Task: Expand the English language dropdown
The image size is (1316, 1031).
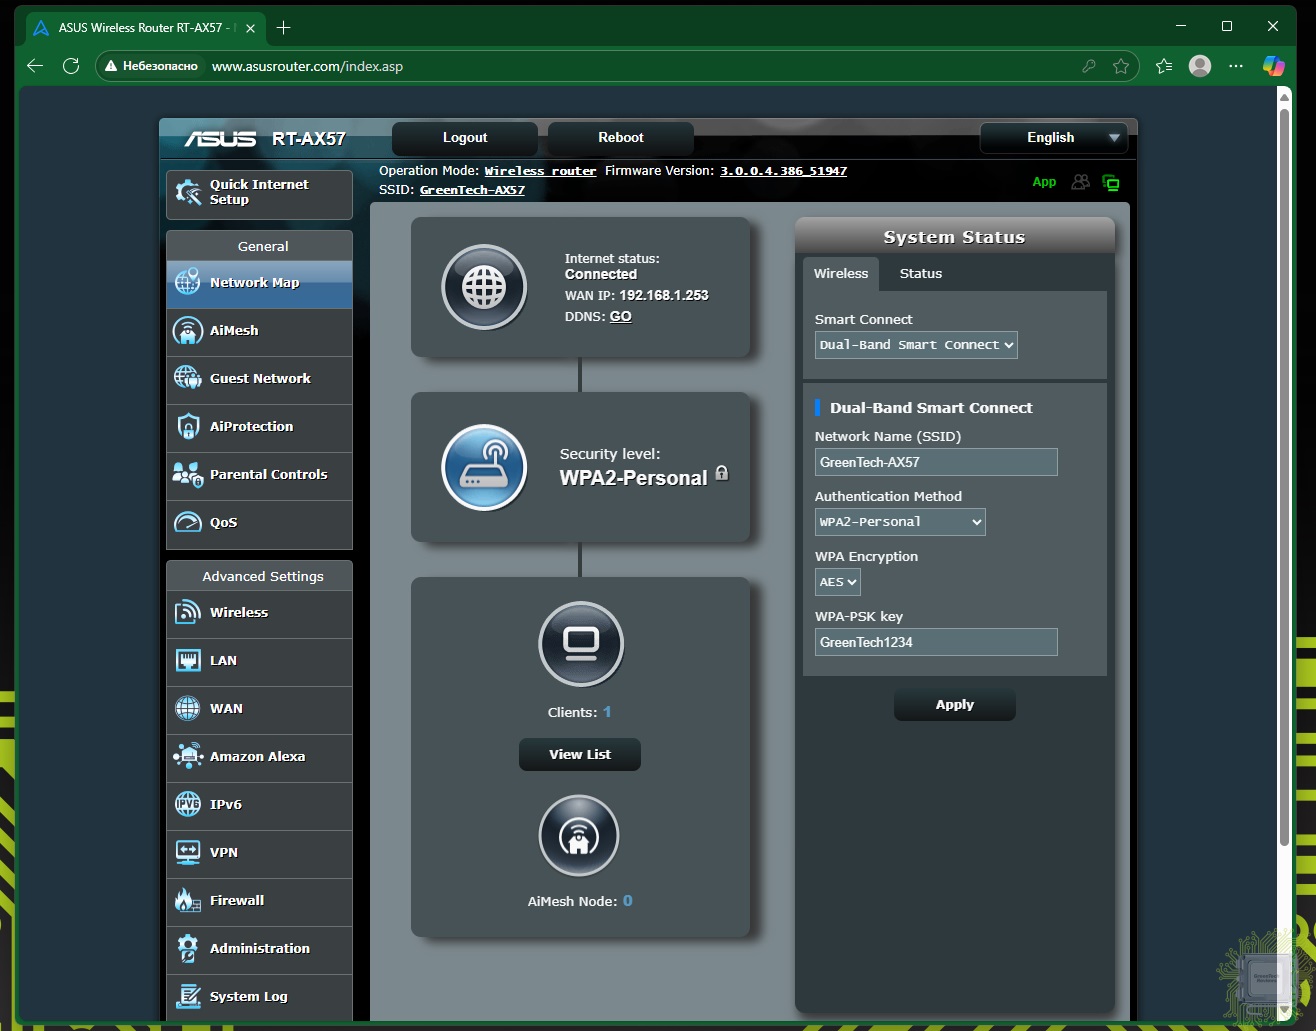Action: 1054,138
